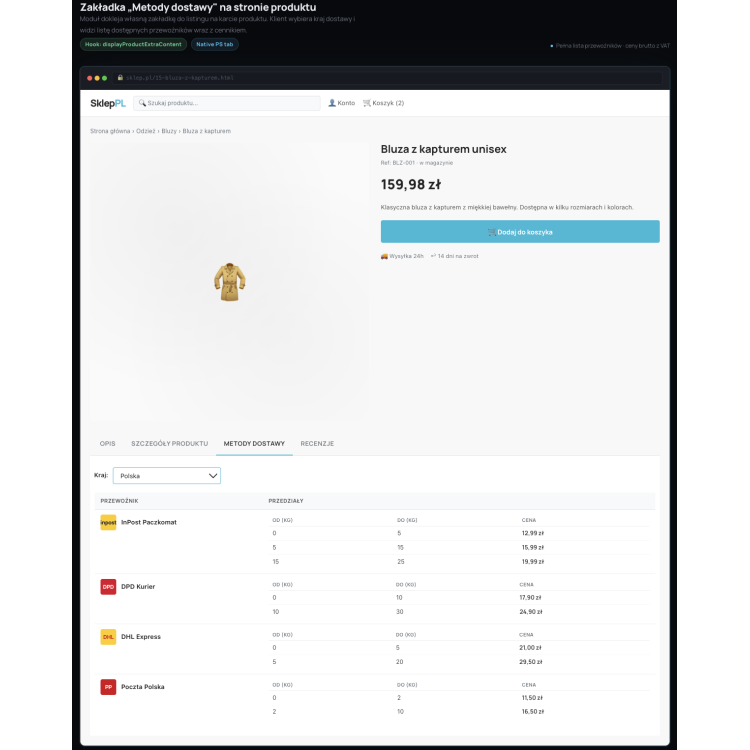Click the Przedziały column header
The image size is (750, 750).
pos(286,501)
